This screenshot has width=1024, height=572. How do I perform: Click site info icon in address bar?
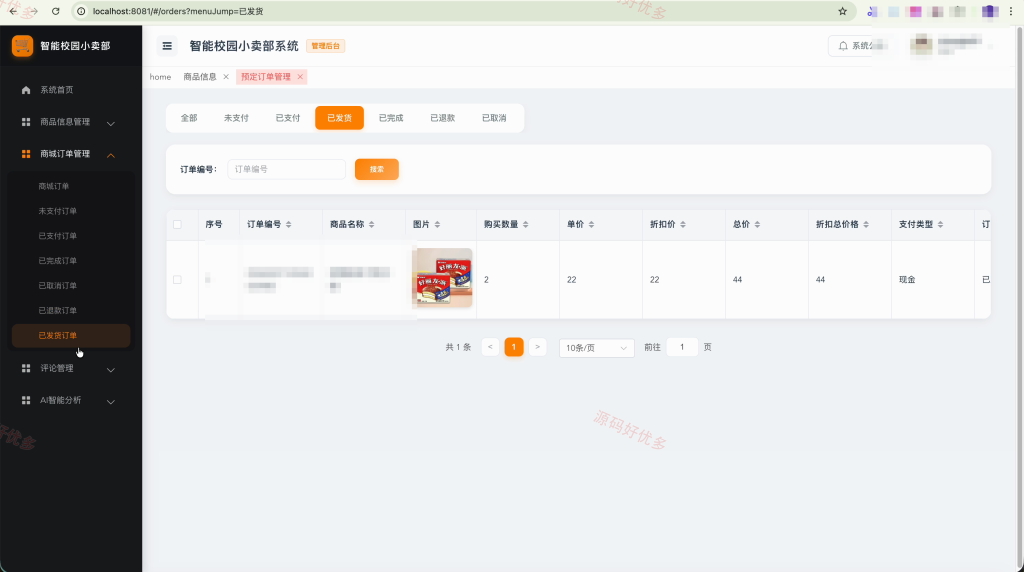[81, 11]
